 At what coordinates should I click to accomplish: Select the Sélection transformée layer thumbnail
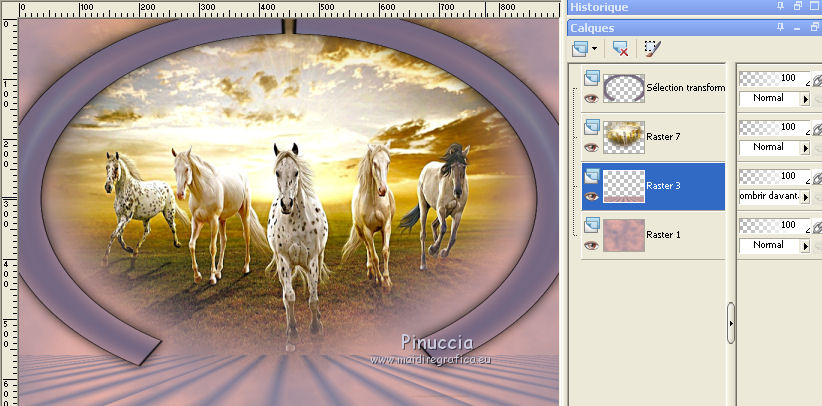coord(624,88)
